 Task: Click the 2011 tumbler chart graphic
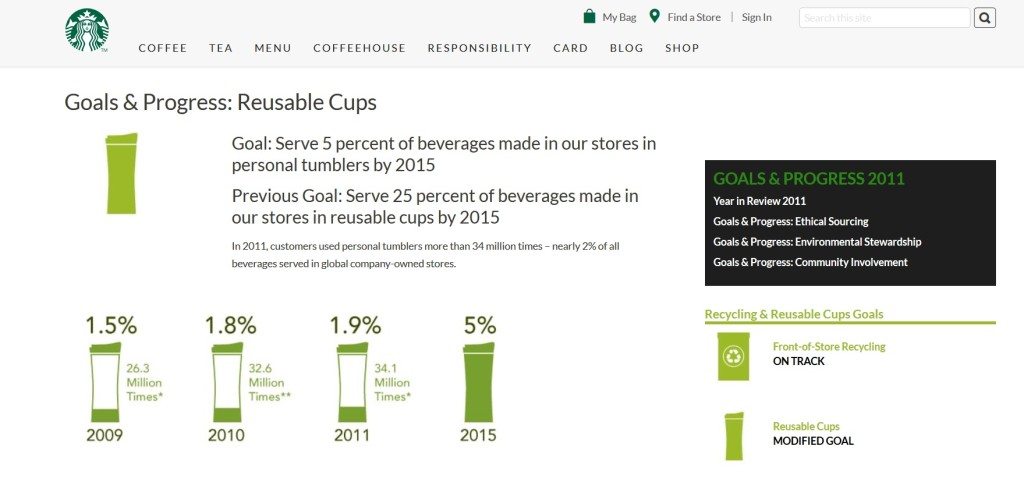352,383
